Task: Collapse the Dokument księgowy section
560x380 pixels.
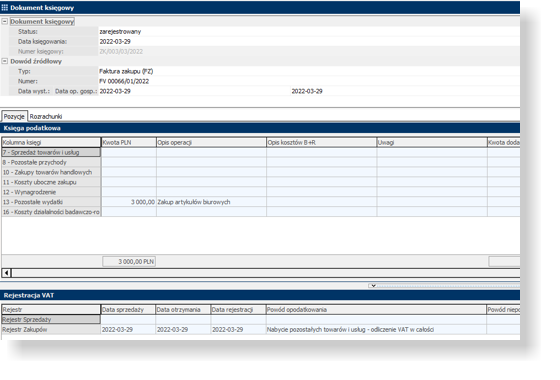Action: click(5, 21)
